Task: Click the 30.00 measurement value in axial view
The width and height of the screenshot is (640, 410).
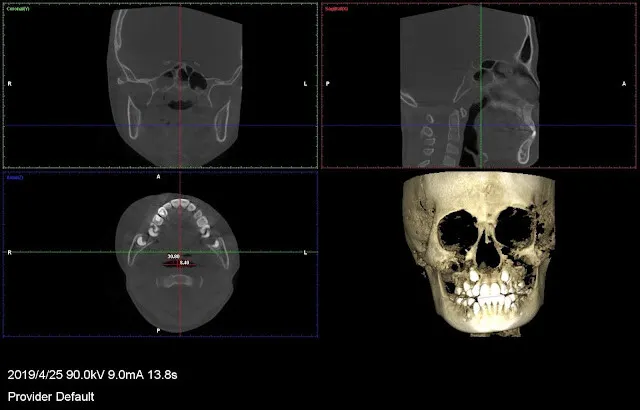Action: pos(174,256)
